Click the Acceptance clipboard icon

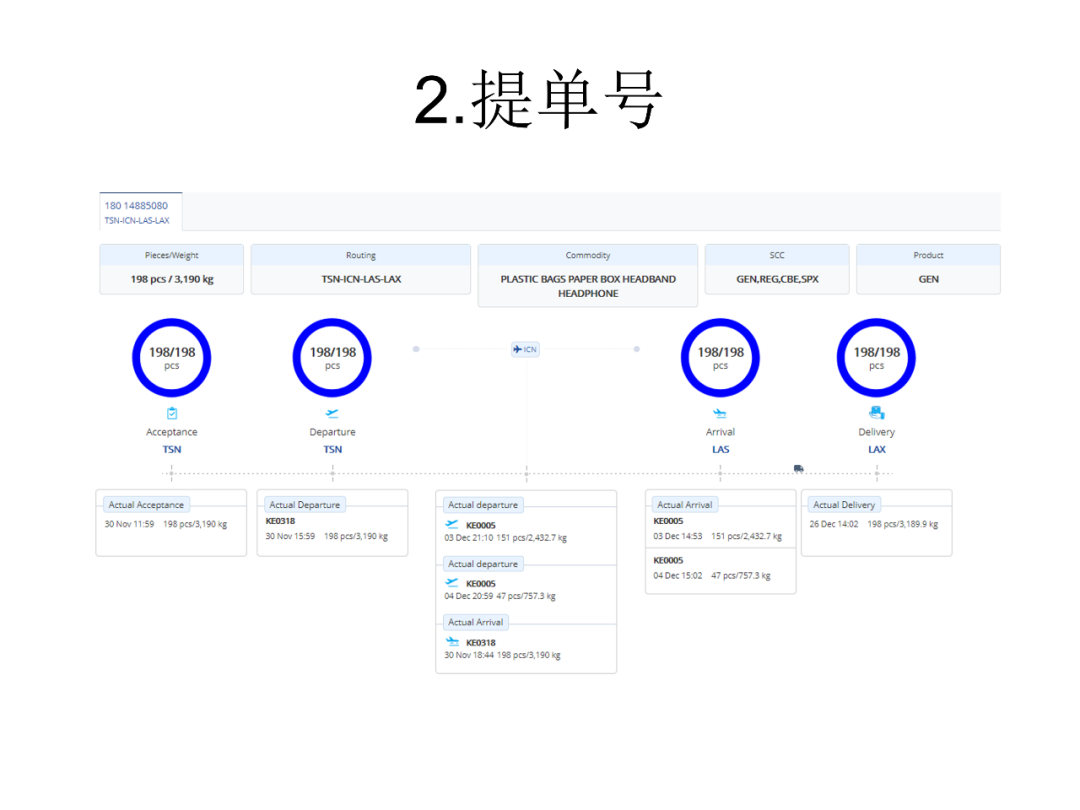pyautogui.click(x=172, y=413)
